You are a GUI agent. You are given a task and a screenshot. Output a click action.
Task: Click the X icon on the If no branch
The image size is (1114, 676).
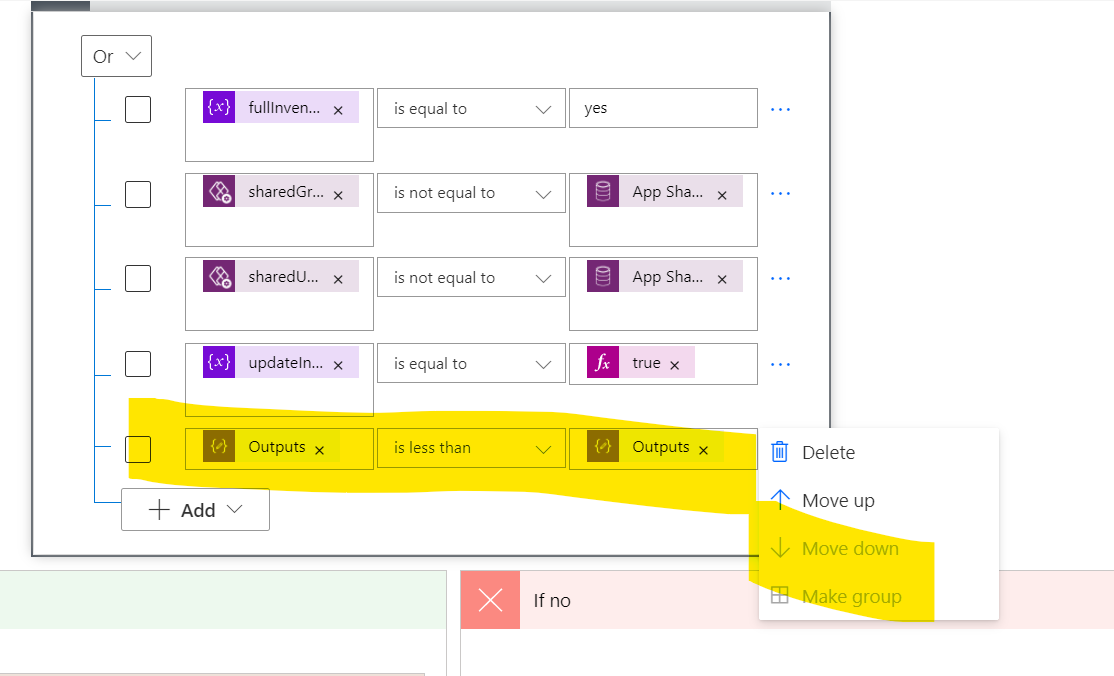[489, 600]
